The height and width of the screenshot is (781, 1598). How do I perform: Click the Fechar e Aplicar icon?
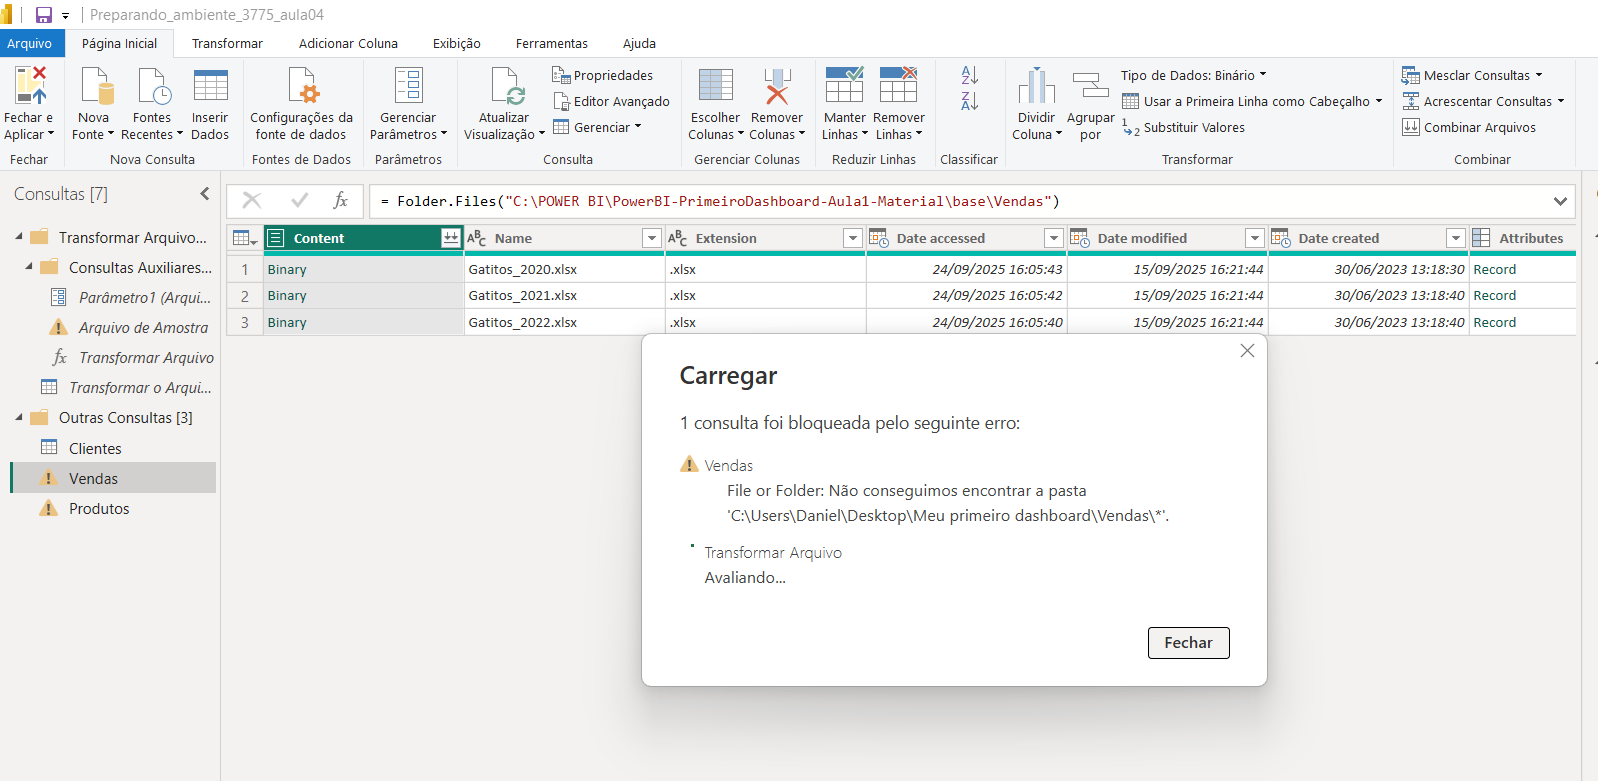(30, 87)
